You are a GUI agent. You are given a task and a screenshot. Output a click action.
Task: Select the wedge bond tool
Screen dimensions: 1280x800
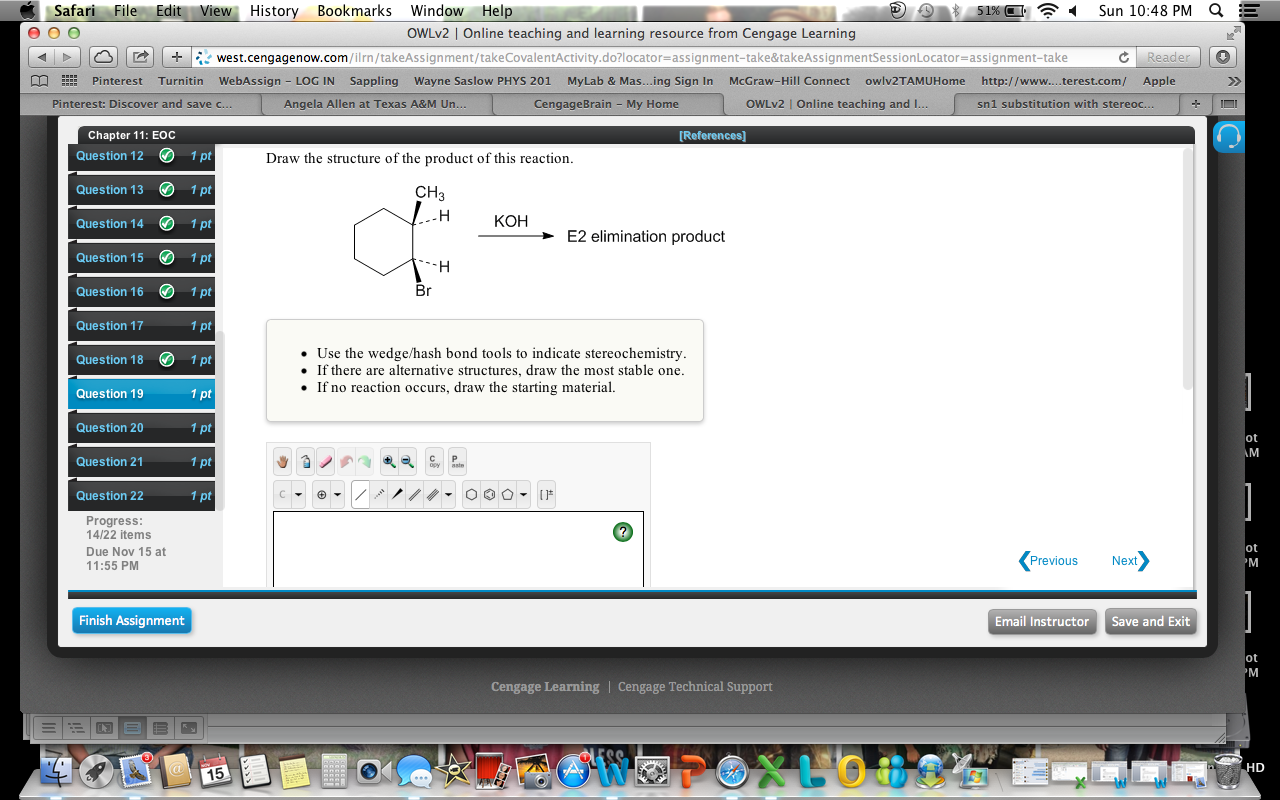pos(397,494)
